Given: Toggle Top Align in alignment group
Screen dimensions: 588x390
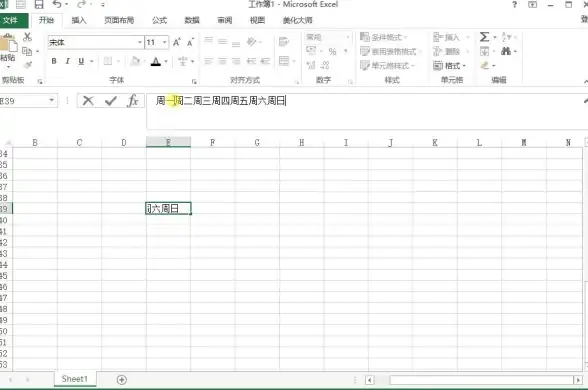Looking at the screenshot, I should [208, 40].
